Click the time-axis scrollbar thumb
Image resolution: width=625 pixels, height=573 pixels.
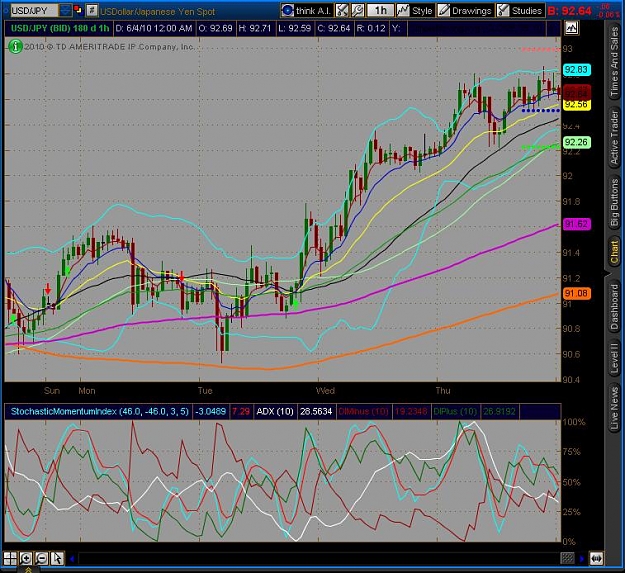click(x=568, y=559)
